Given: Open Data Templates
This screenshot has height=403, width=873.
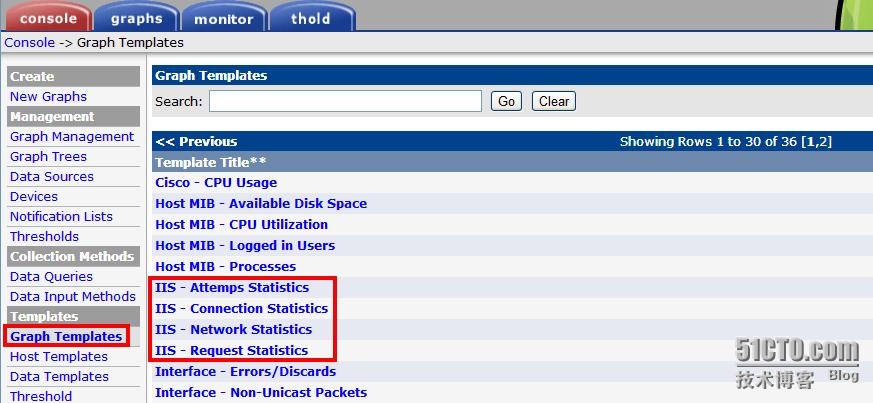Looking at the screenshot, I should click(60, 376).
